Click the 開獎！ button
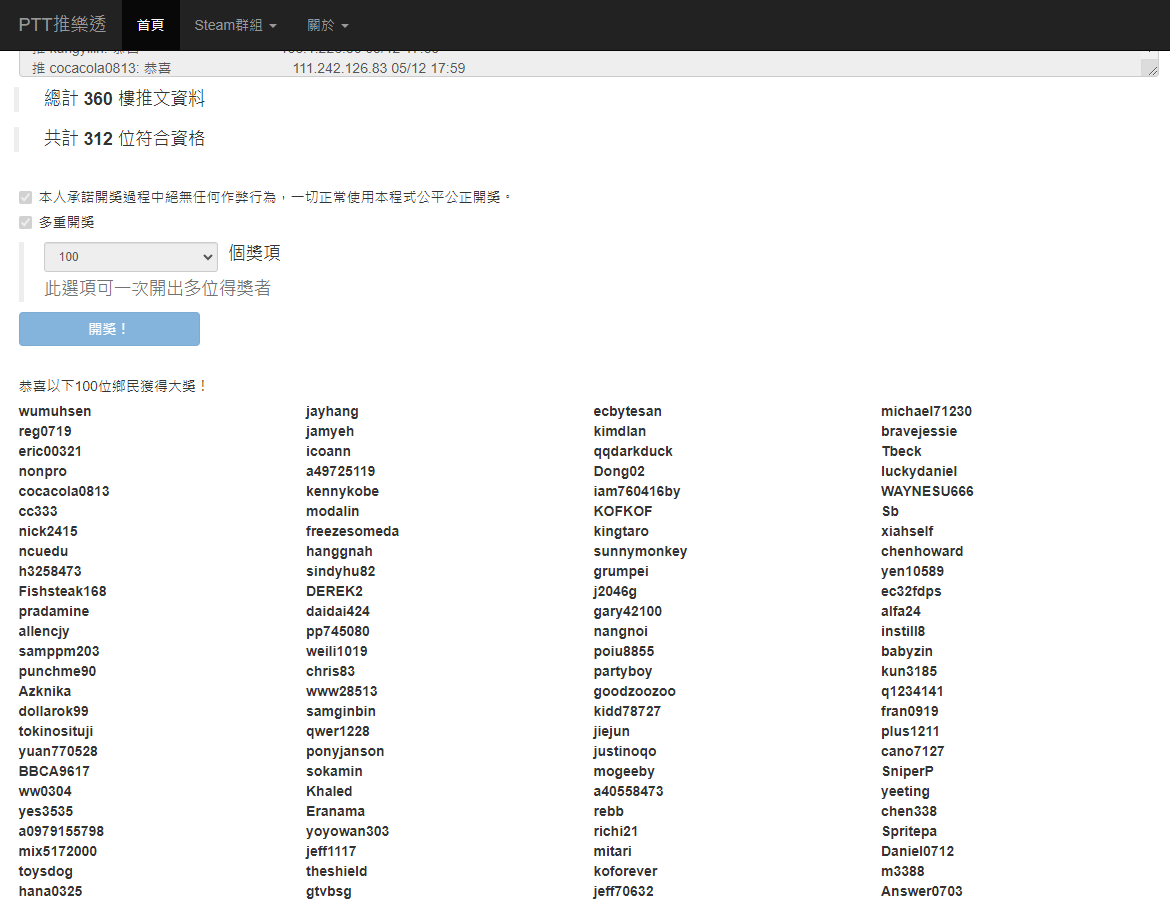The height and width of the screenshot is (903, 1170). tap(109, 329)
